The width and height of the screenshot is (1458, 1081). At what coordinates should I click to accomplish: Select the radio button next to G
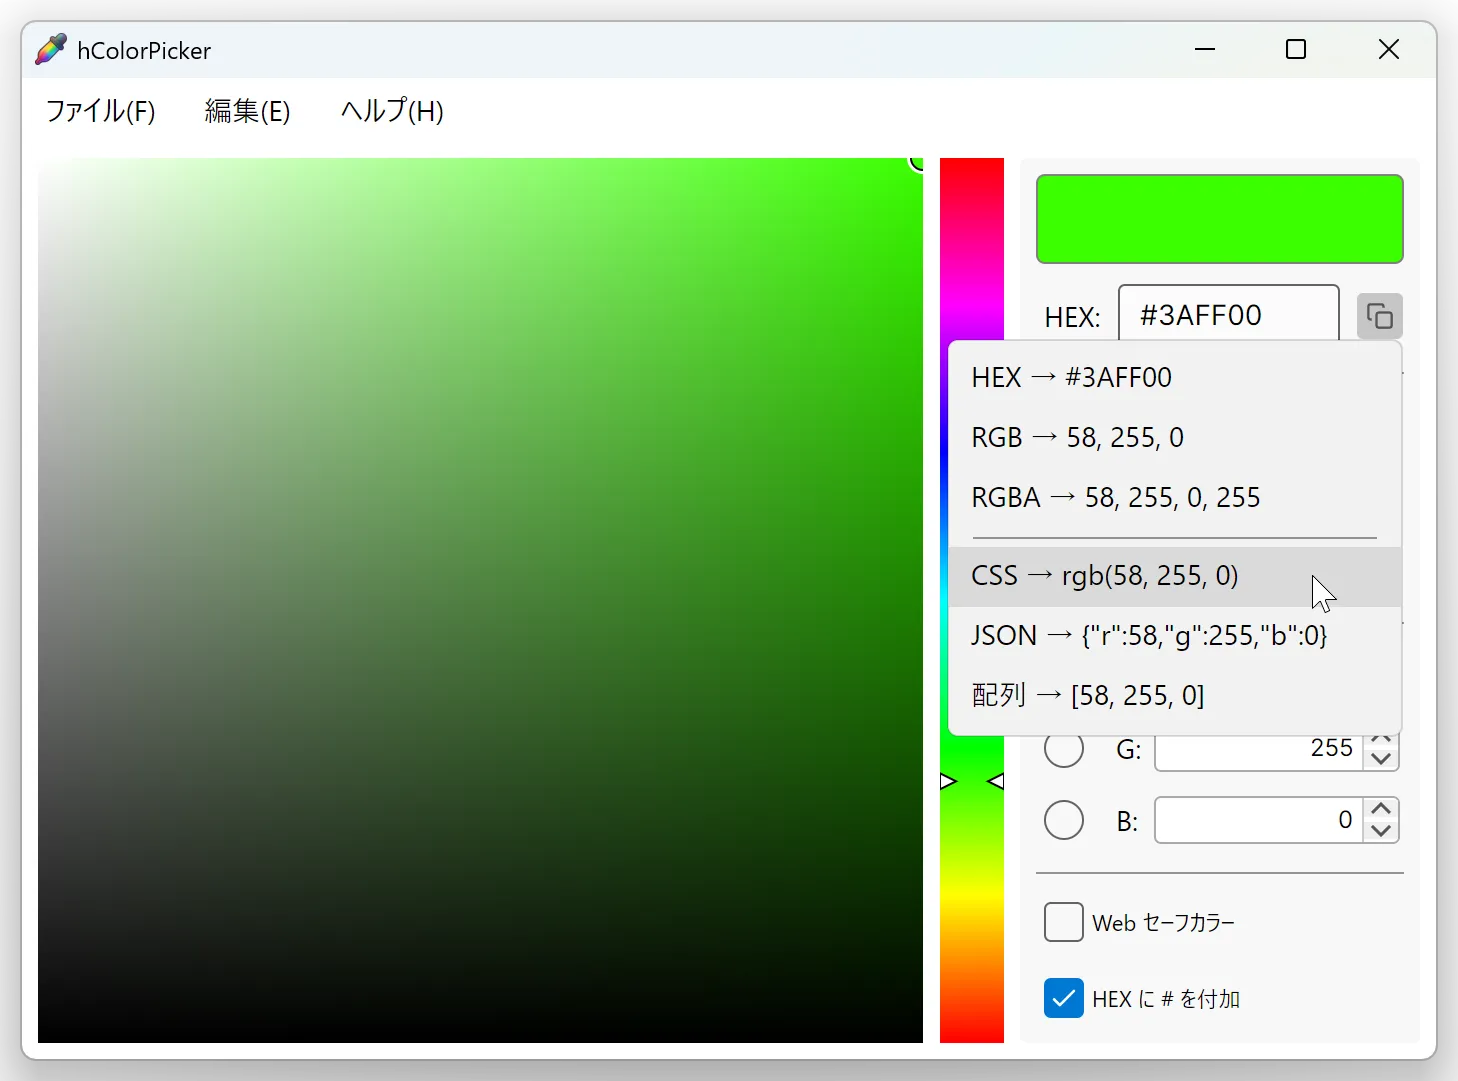[1063, 749]
